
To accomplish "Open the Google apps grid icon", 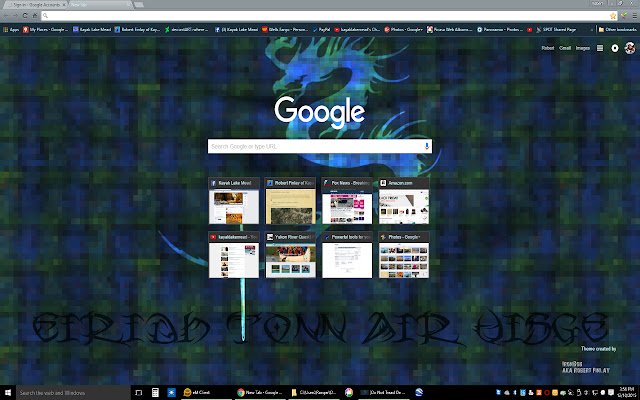I will click(600, 48).
